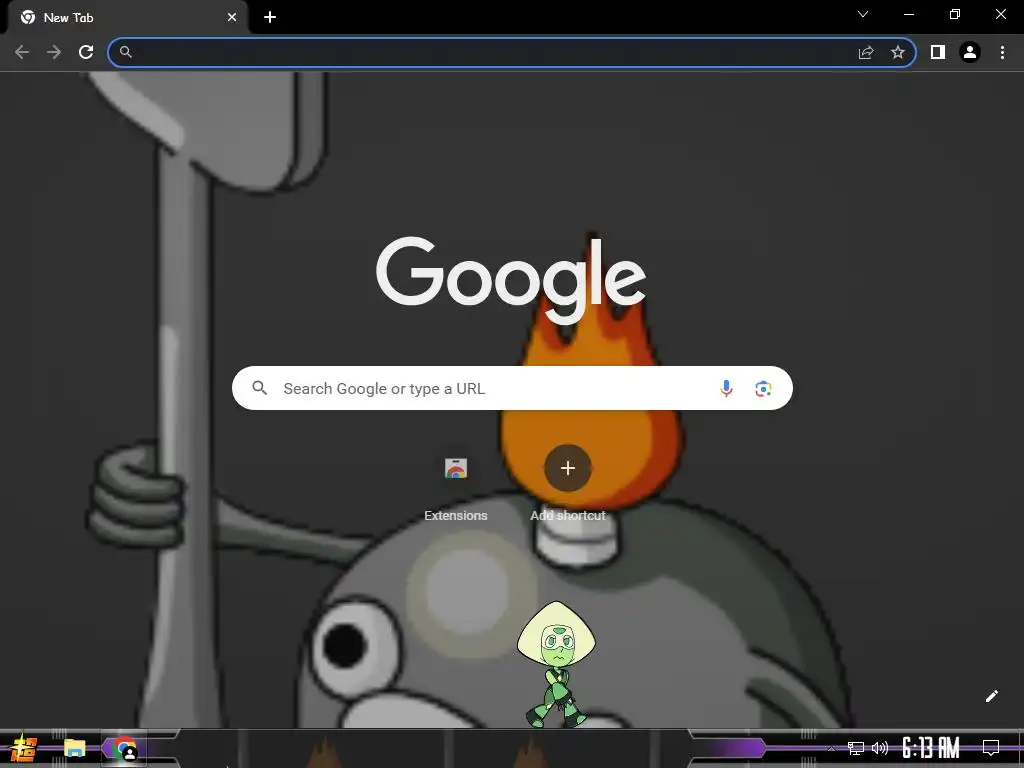This screenshot has height=768, width=1024.
Task: Open the notification center icon
Action: (x=991, y=748)
